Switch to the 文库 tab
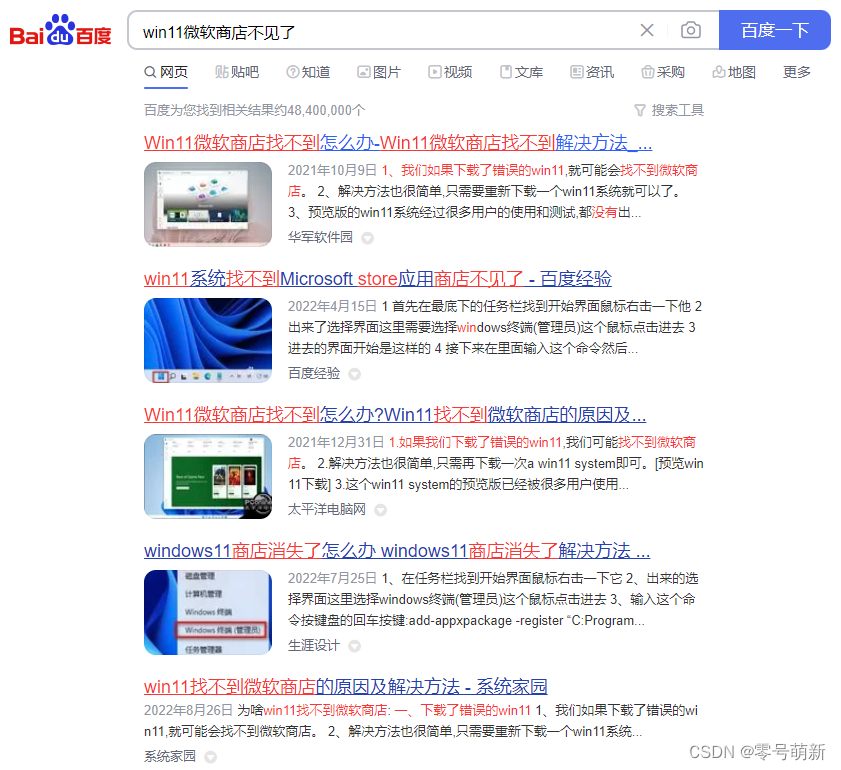 (x=521, y=72)
